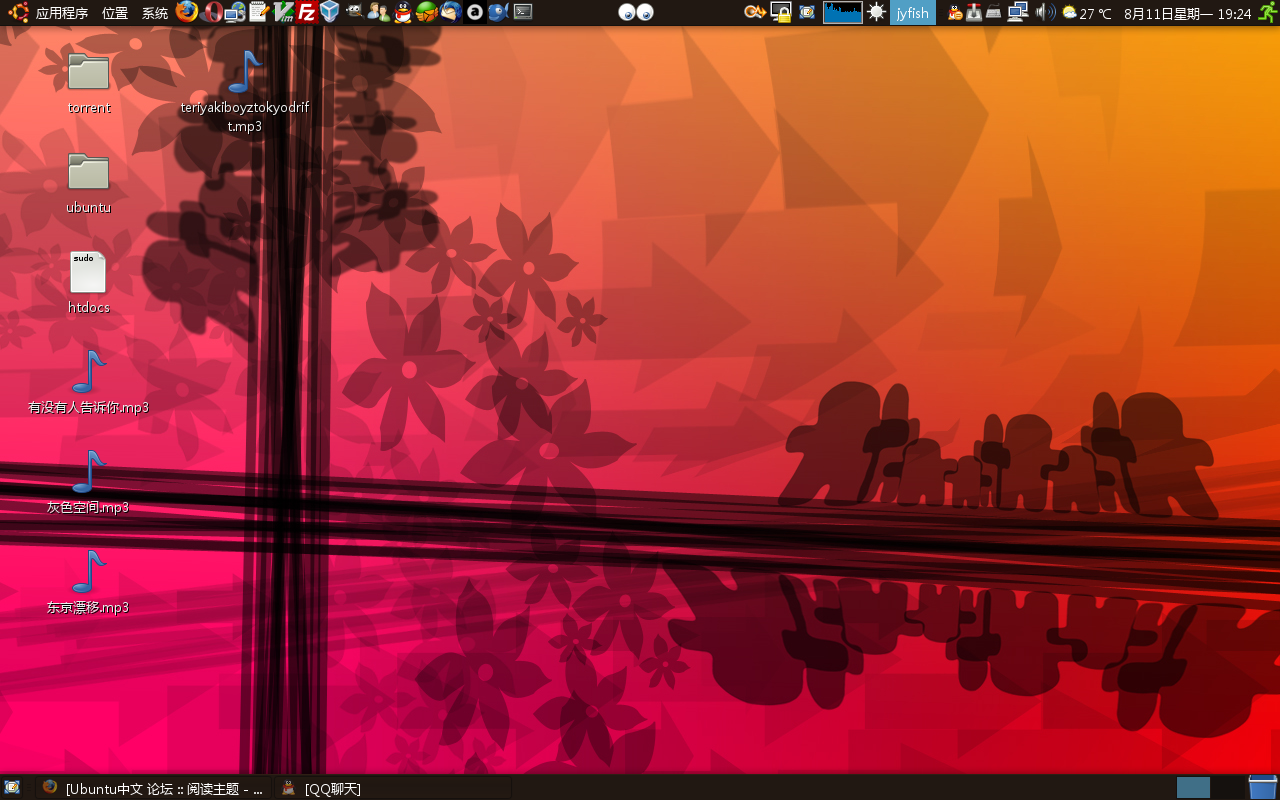Switch to the QQ聊天 window
The image size is (1280, 800).
[392, 788]
